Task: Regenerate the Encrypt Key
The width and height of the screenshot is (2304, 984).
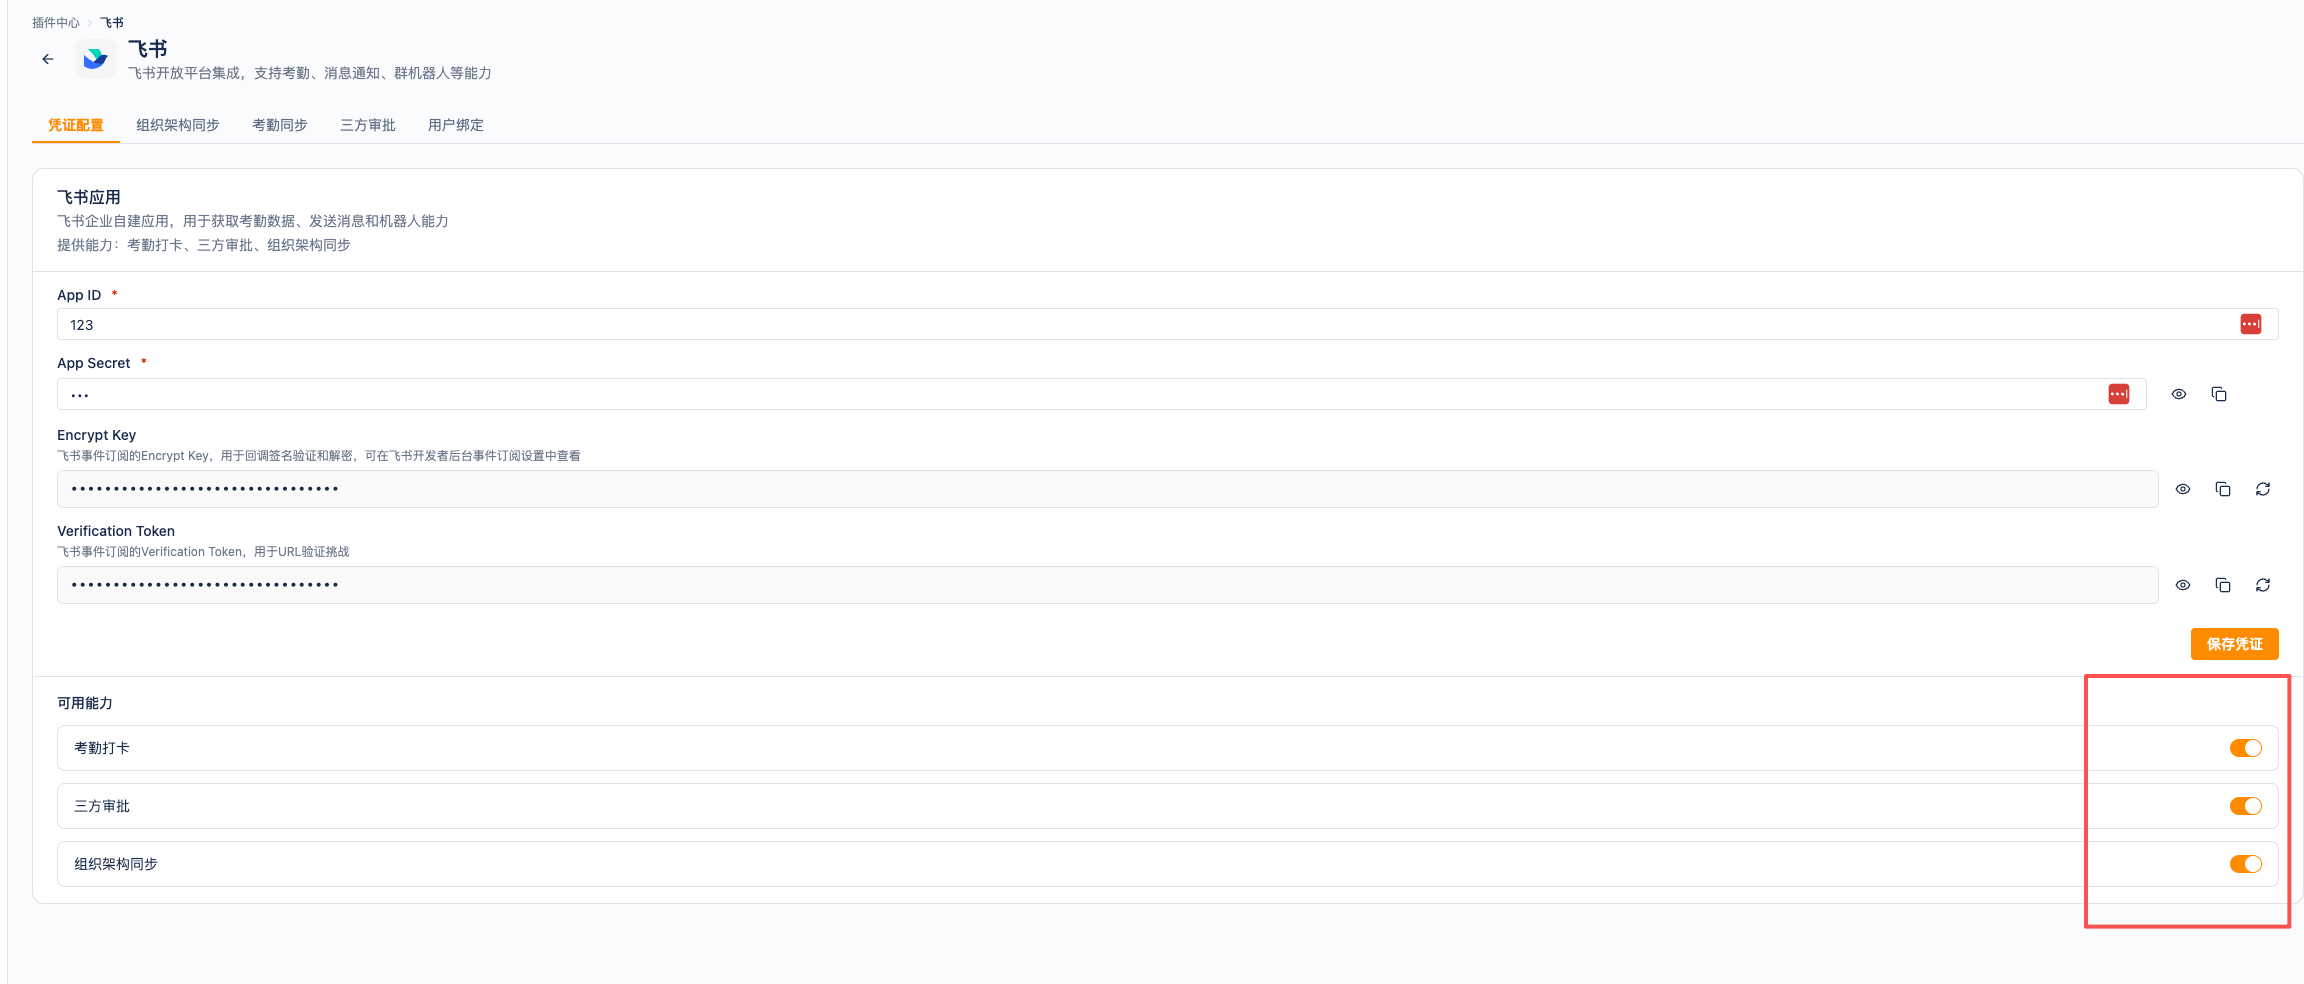Action: 2262,489
